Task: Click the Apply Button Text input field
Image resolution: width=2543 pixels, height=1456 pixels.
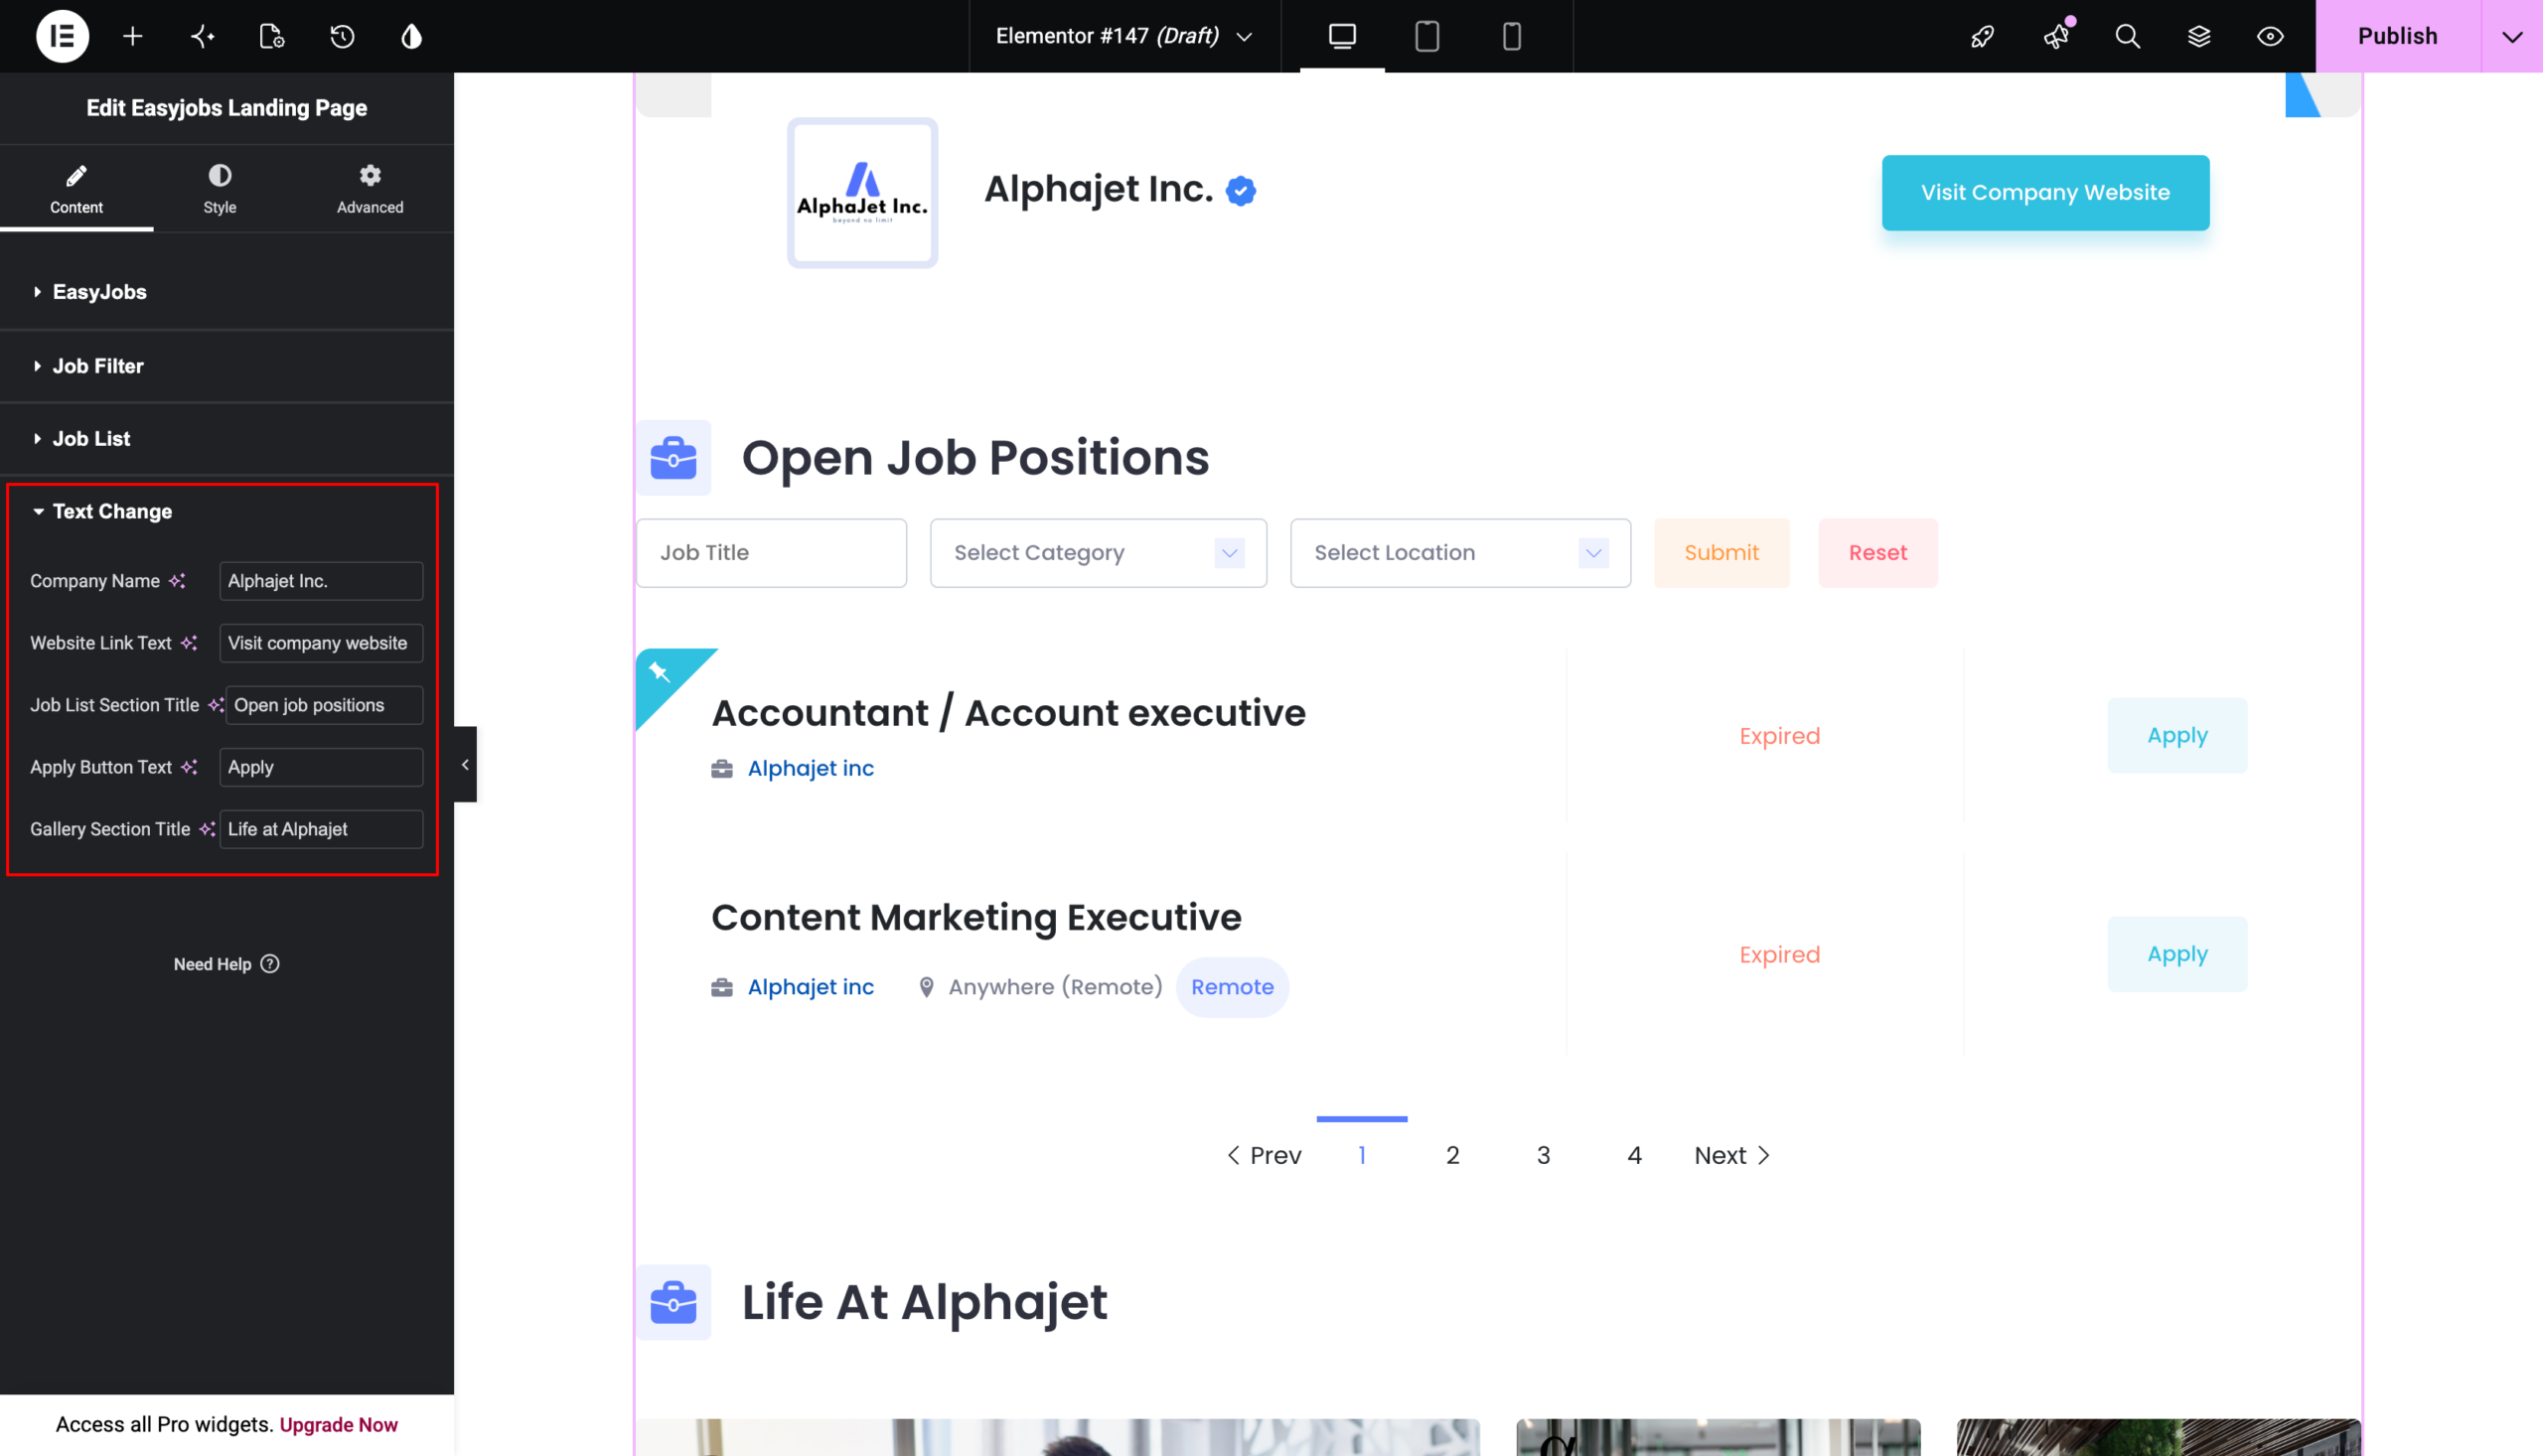Action: pos(321,767)
